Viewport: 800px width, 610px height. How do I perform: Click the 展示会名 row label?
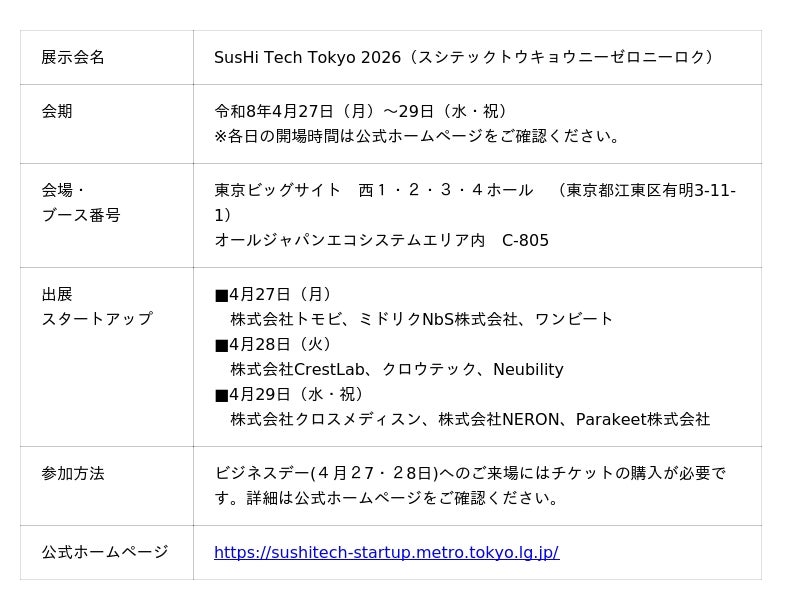[73, 57]
